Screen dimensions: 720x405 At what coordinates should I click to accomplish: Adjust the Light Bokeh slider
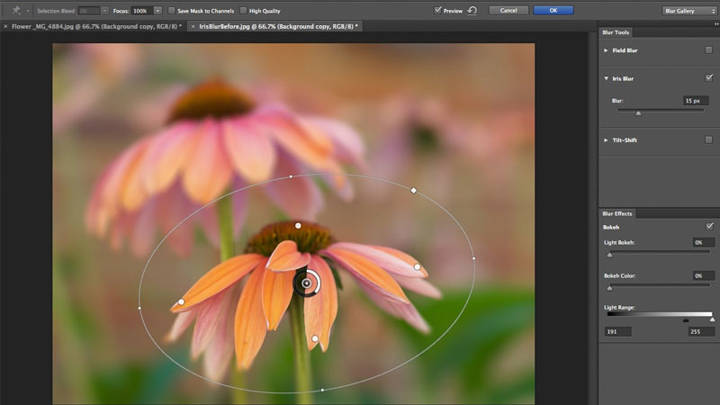pyautogui.click(x=610, y=254)
